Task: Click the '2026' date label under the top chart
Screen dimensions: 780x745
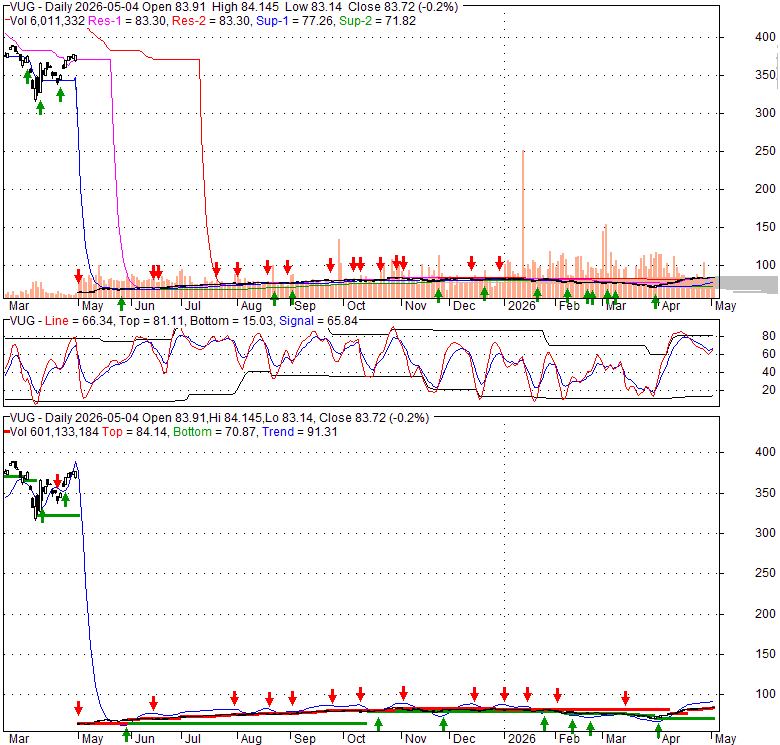Action: click(x=521, y=306)
